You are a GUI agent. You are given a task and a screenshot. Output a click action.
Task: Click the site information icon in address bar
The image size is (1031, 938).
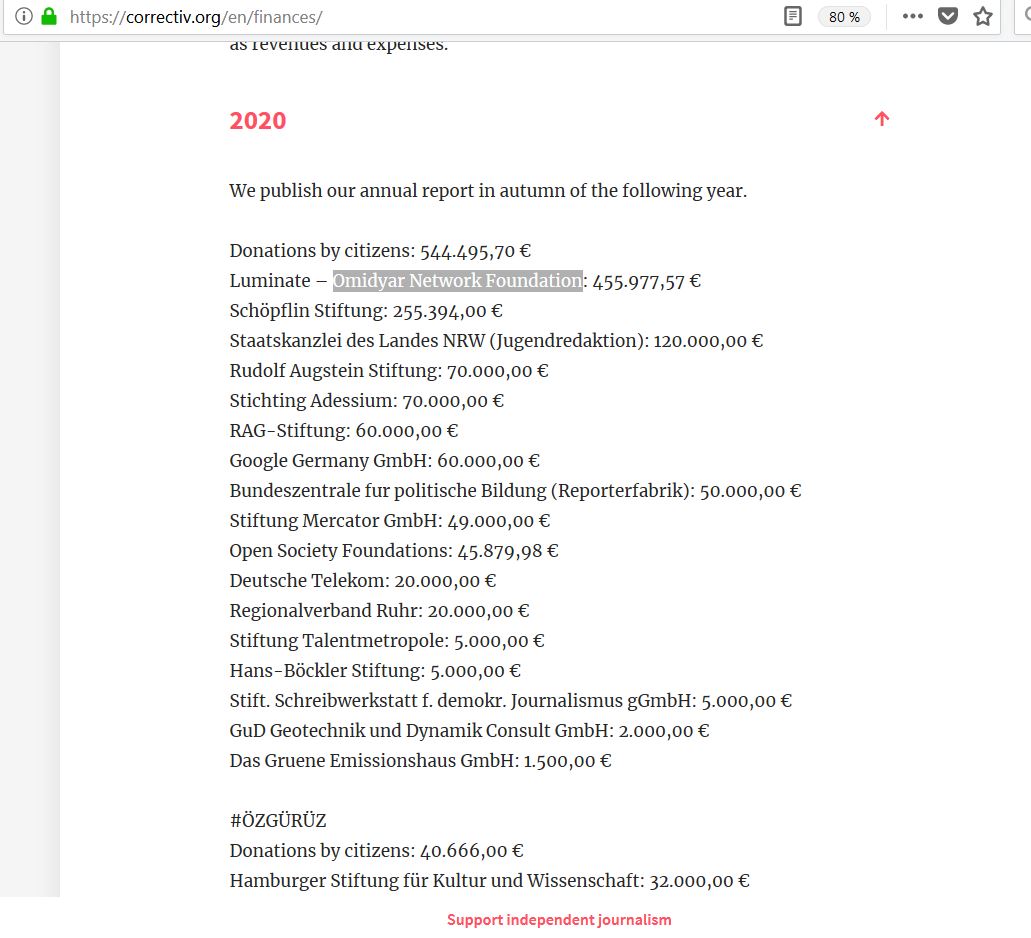pos(24,16)
